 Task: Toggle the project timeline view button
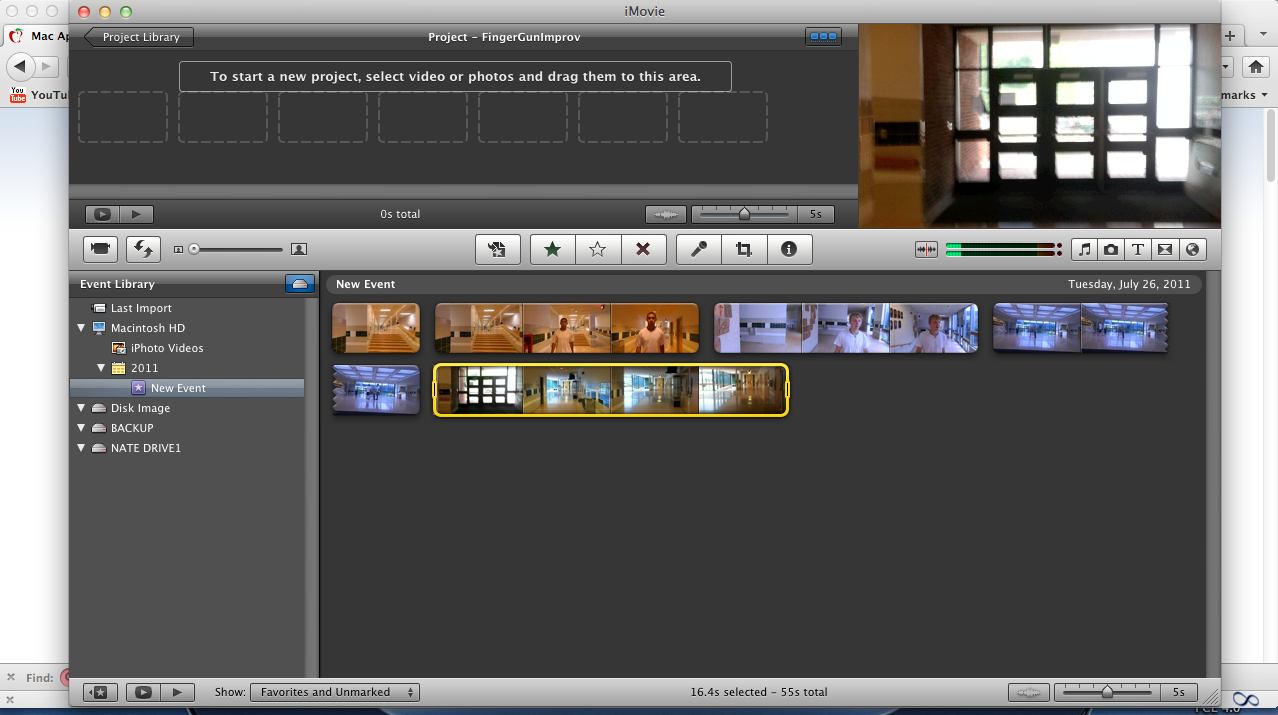tap(823, 37)
